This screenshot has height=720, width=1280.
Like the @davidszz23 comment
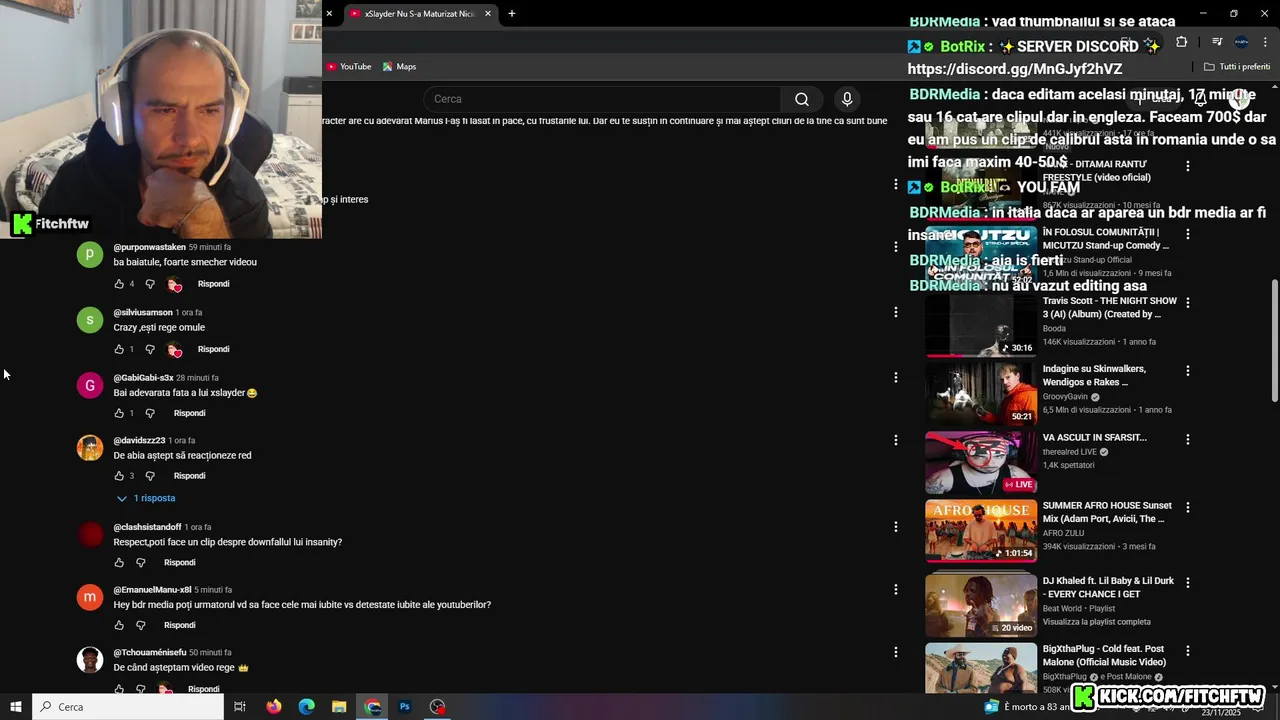tap(119, 476)
